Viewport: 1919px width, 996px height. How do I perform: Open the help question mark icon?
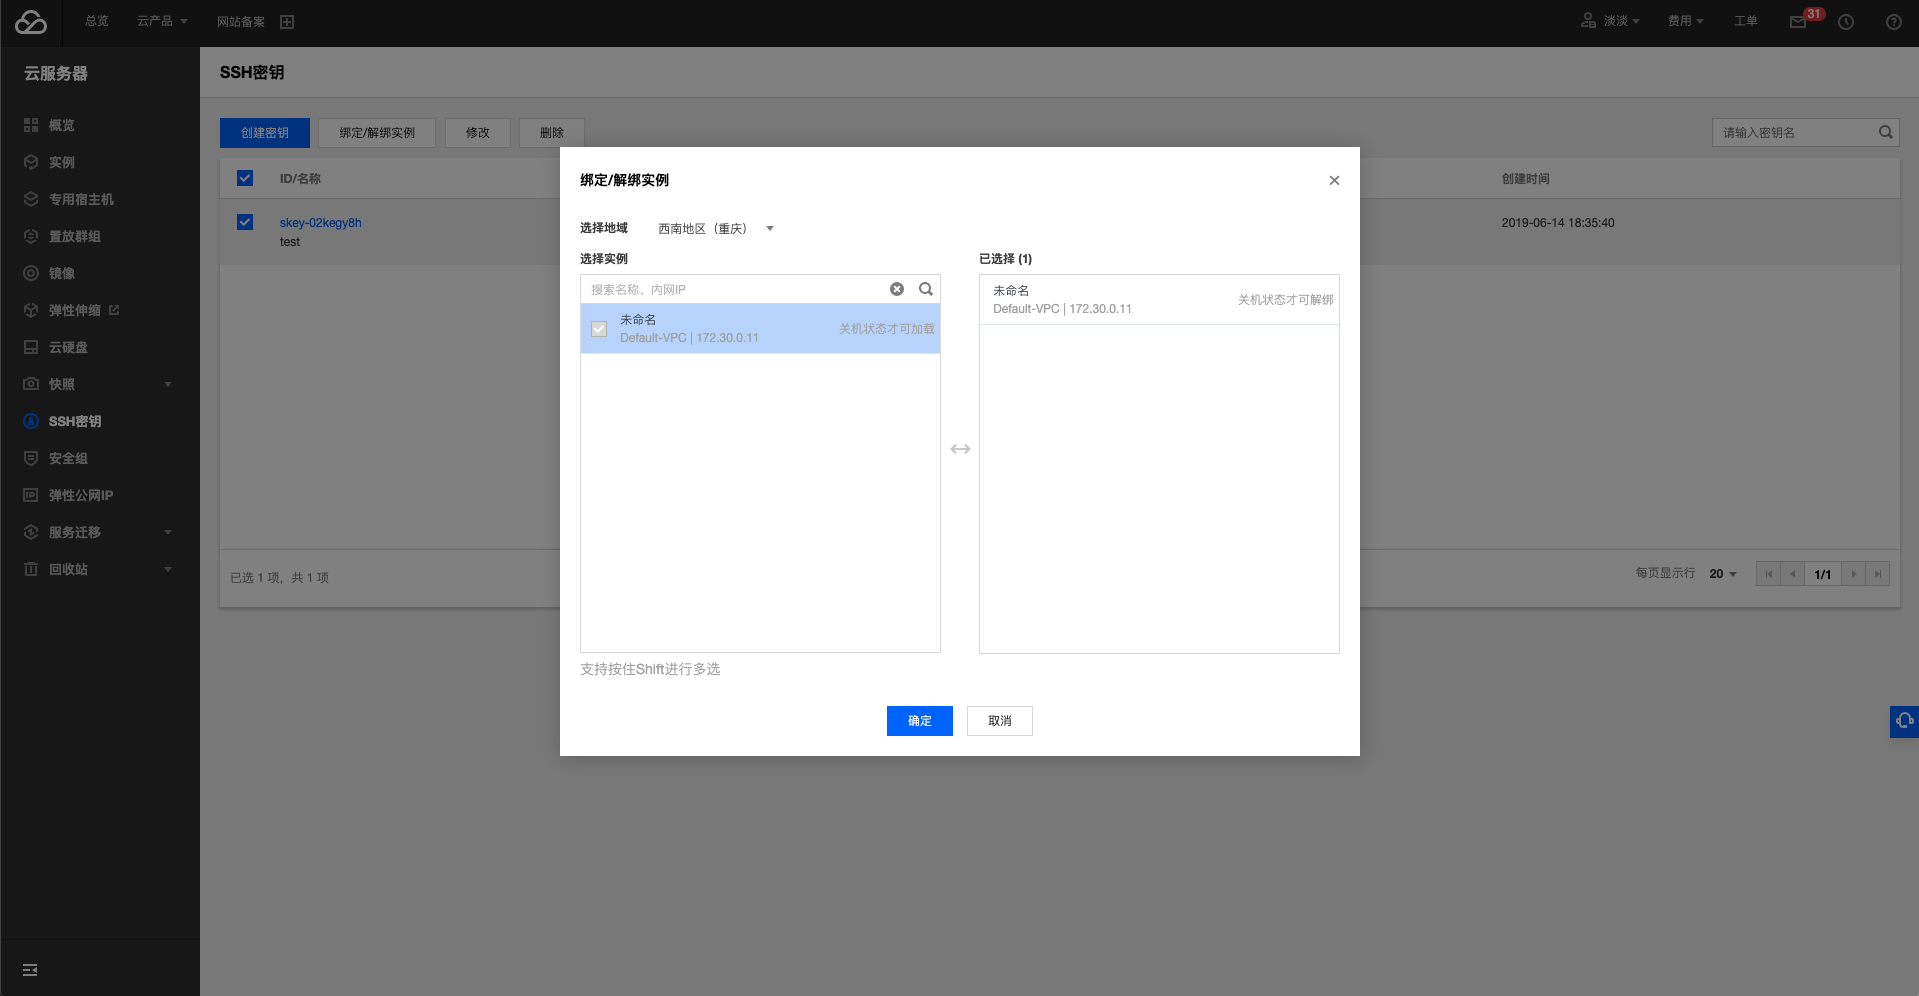coord(1894,22)
